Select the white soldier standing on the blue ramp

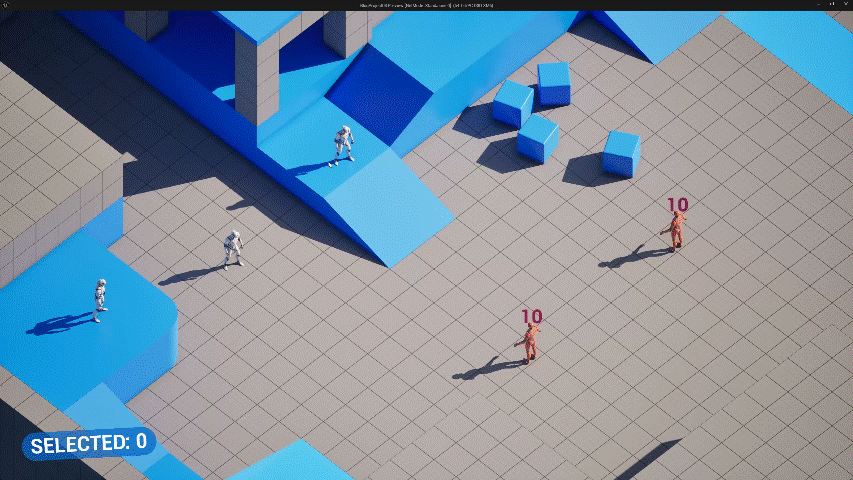[x=343, y=144]
